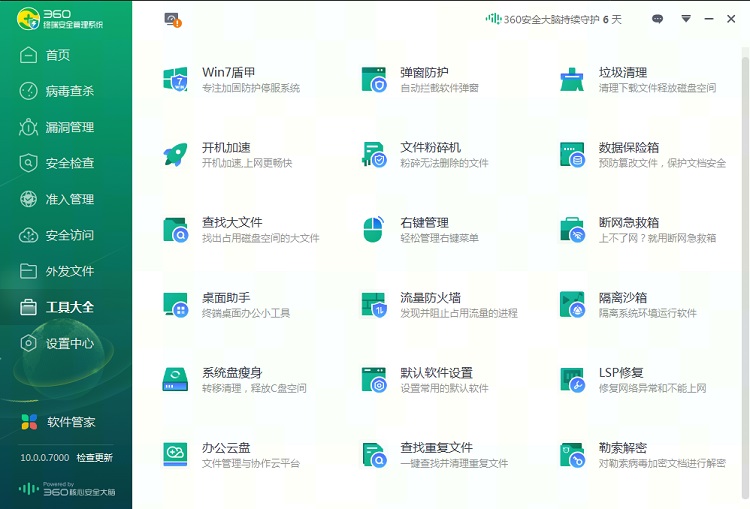Click the notification icon with orange badge
The image size is (750, 509).
tap(172, 19)
